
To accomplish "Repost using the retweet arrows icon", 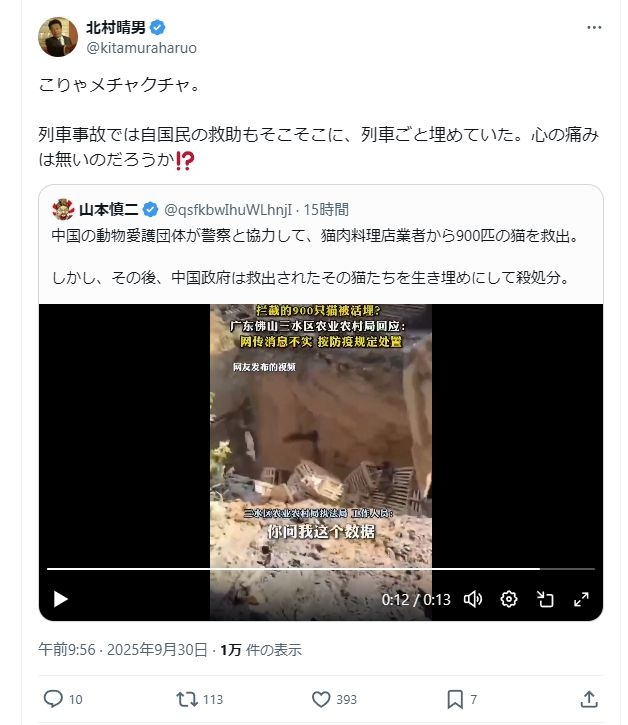I will (x=187, y=699).
